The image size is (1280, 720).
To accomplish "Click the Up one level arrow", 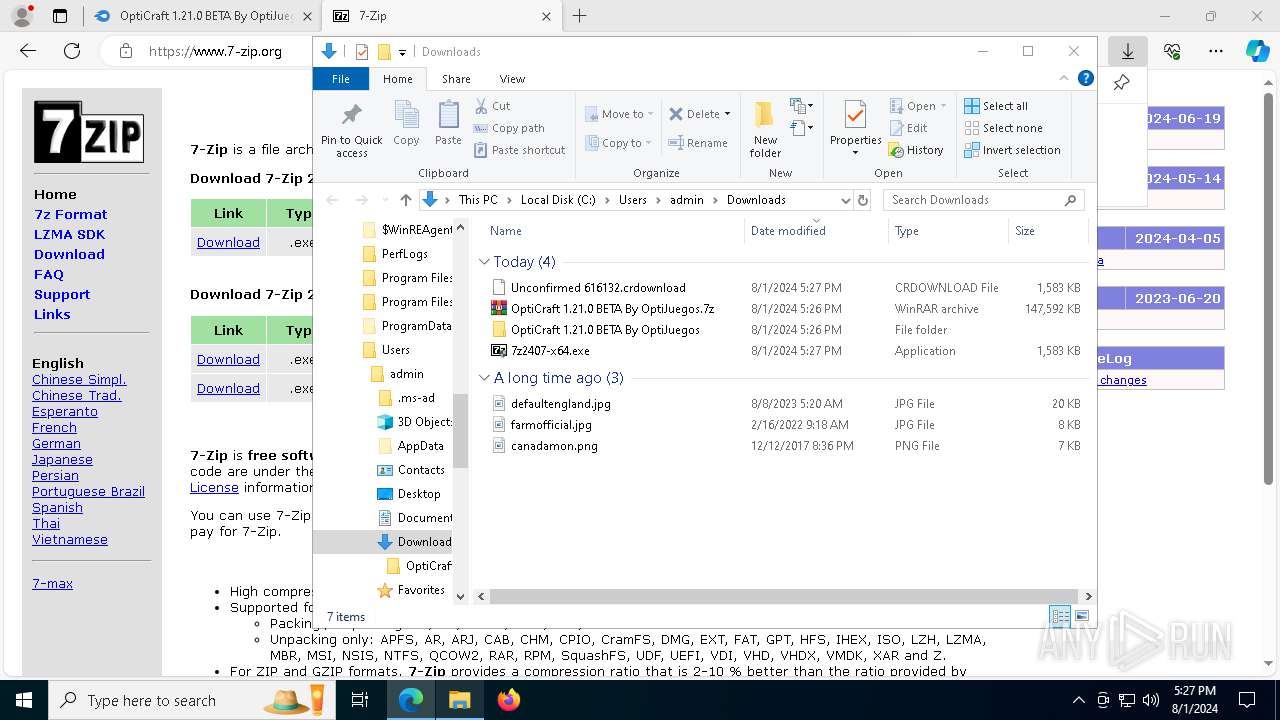I will tap(405, 200).
